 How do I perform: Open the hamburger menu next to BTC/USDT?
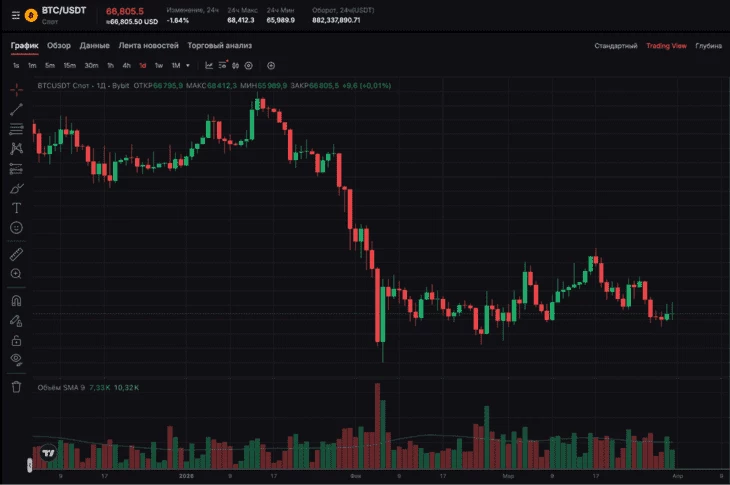click(x=15, y=16)
